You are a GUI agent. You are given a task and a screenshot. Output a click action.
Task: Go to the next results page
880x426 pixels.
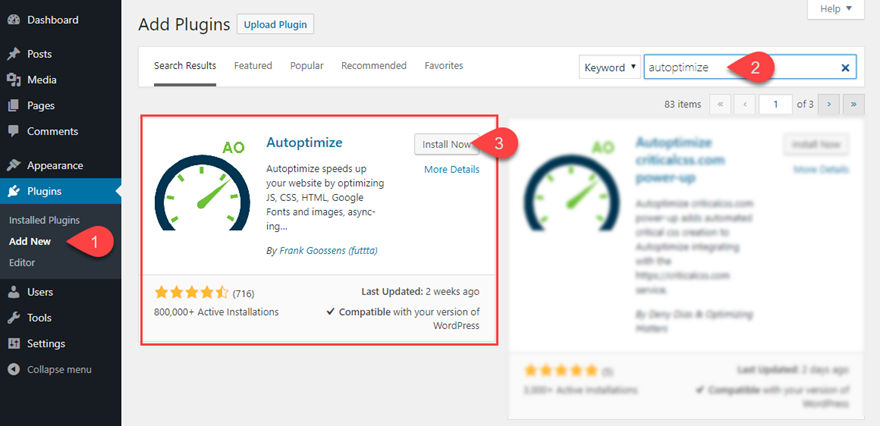[x=828, y=104]
